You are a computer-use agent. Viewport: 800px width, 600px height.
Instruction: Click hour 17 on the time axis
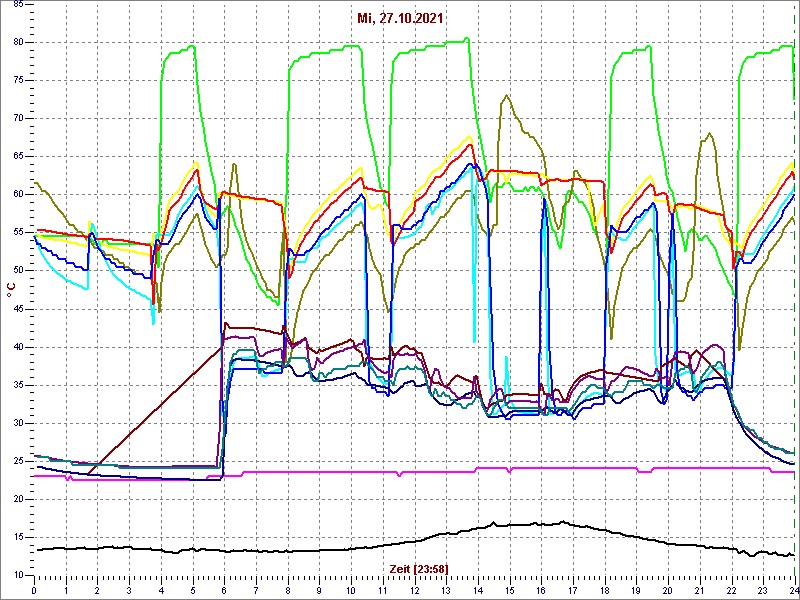point(573,588)
